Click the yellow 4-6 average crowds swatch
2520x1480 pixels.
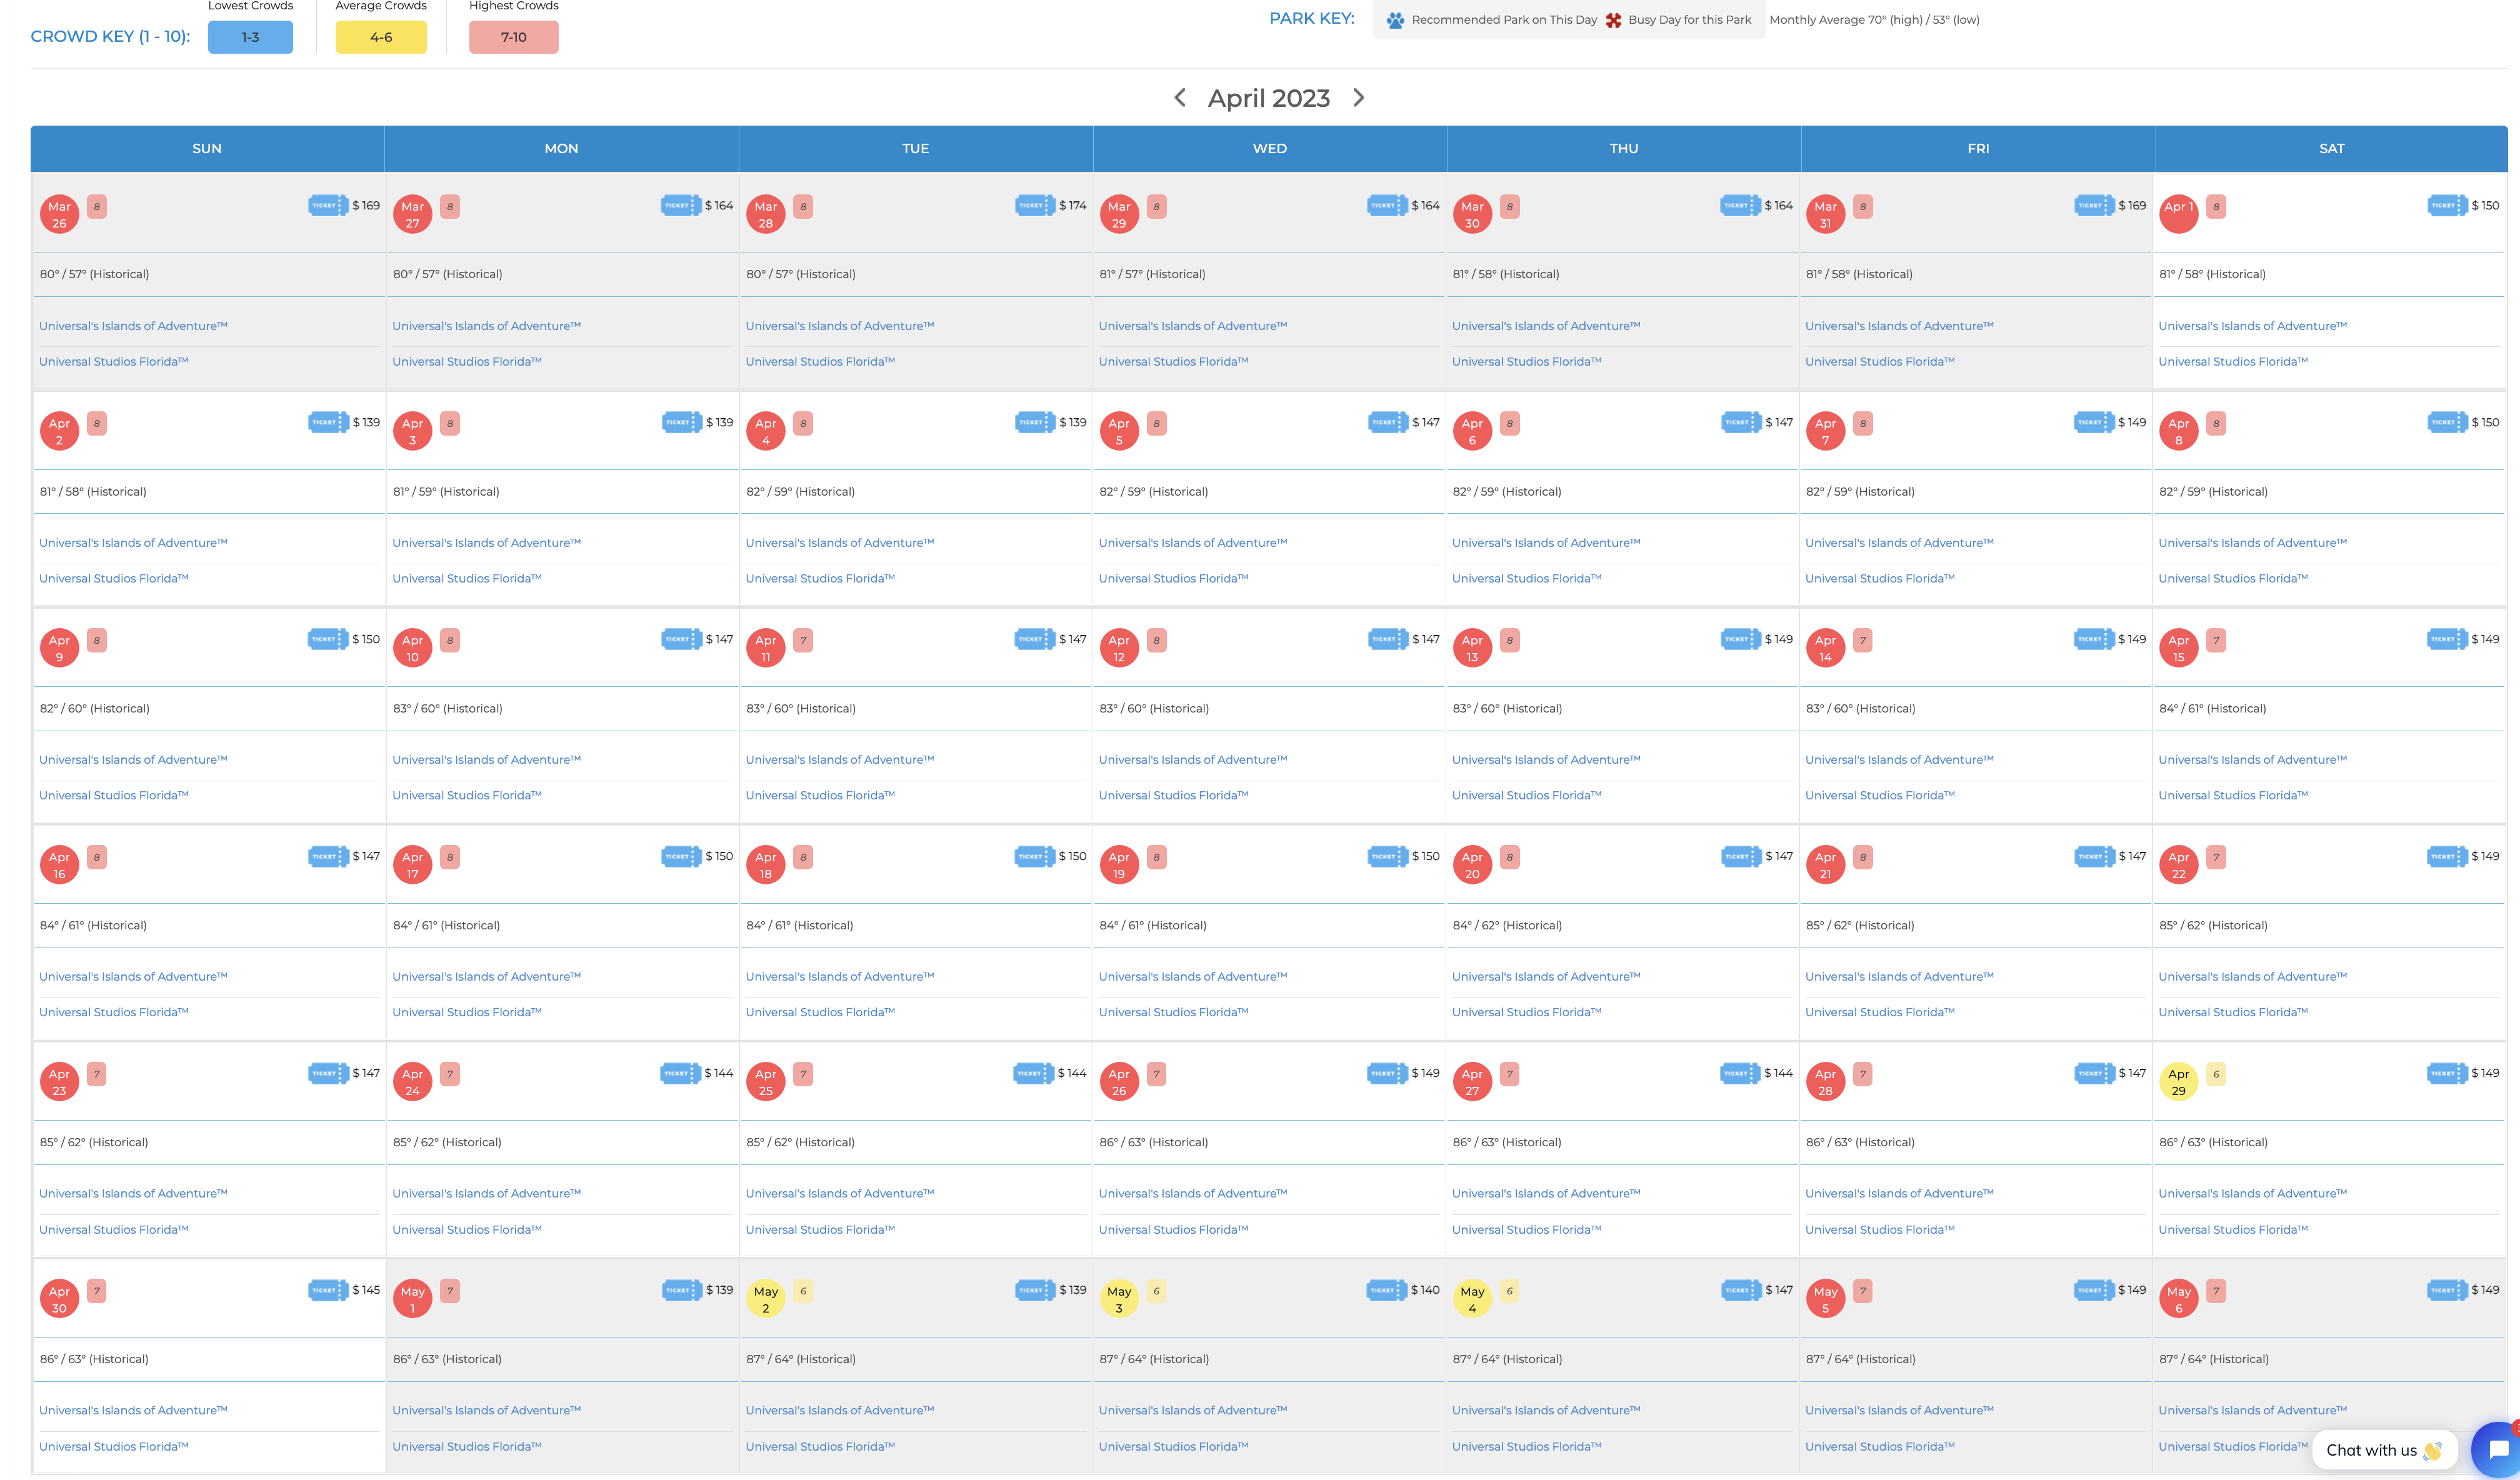pos(381,37)
